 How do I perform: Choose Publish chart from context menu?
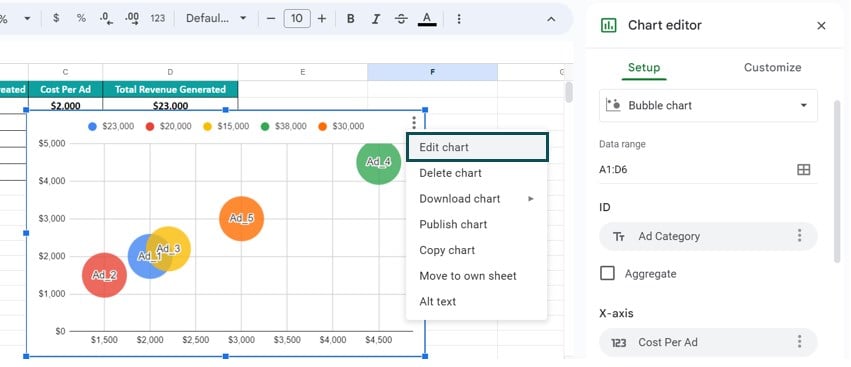coord(477,224)
